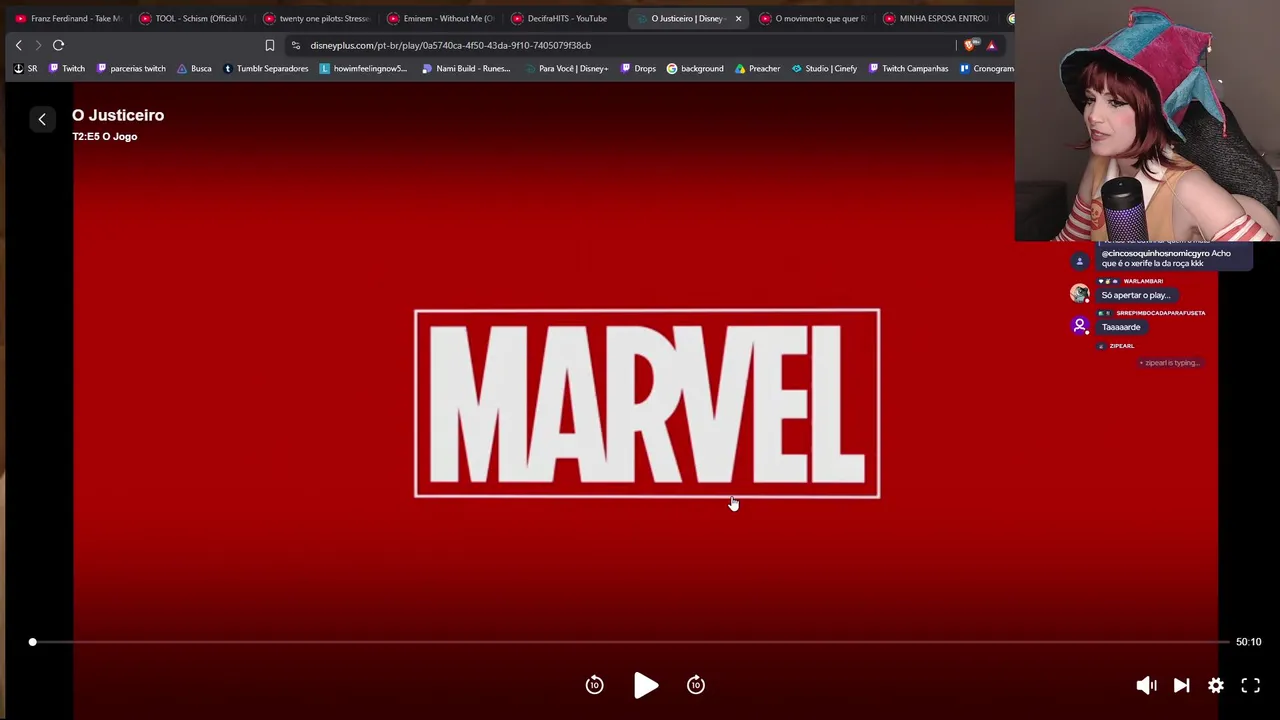Click the browser back arrow
The image size is (1280, 720).
pyautogui.click(x=18, y=45)
